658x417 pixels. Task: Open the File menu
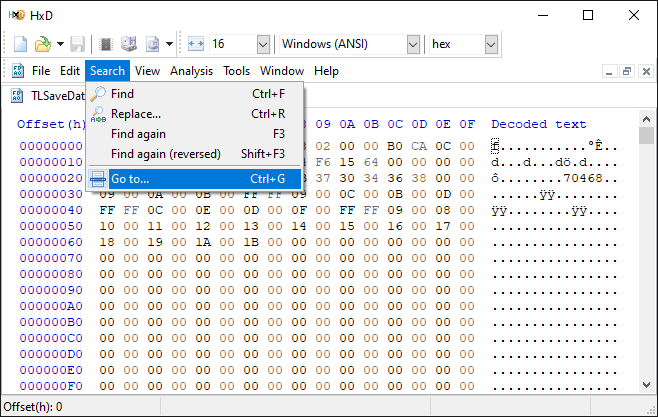pyautogui.click(x=41, y=71)
